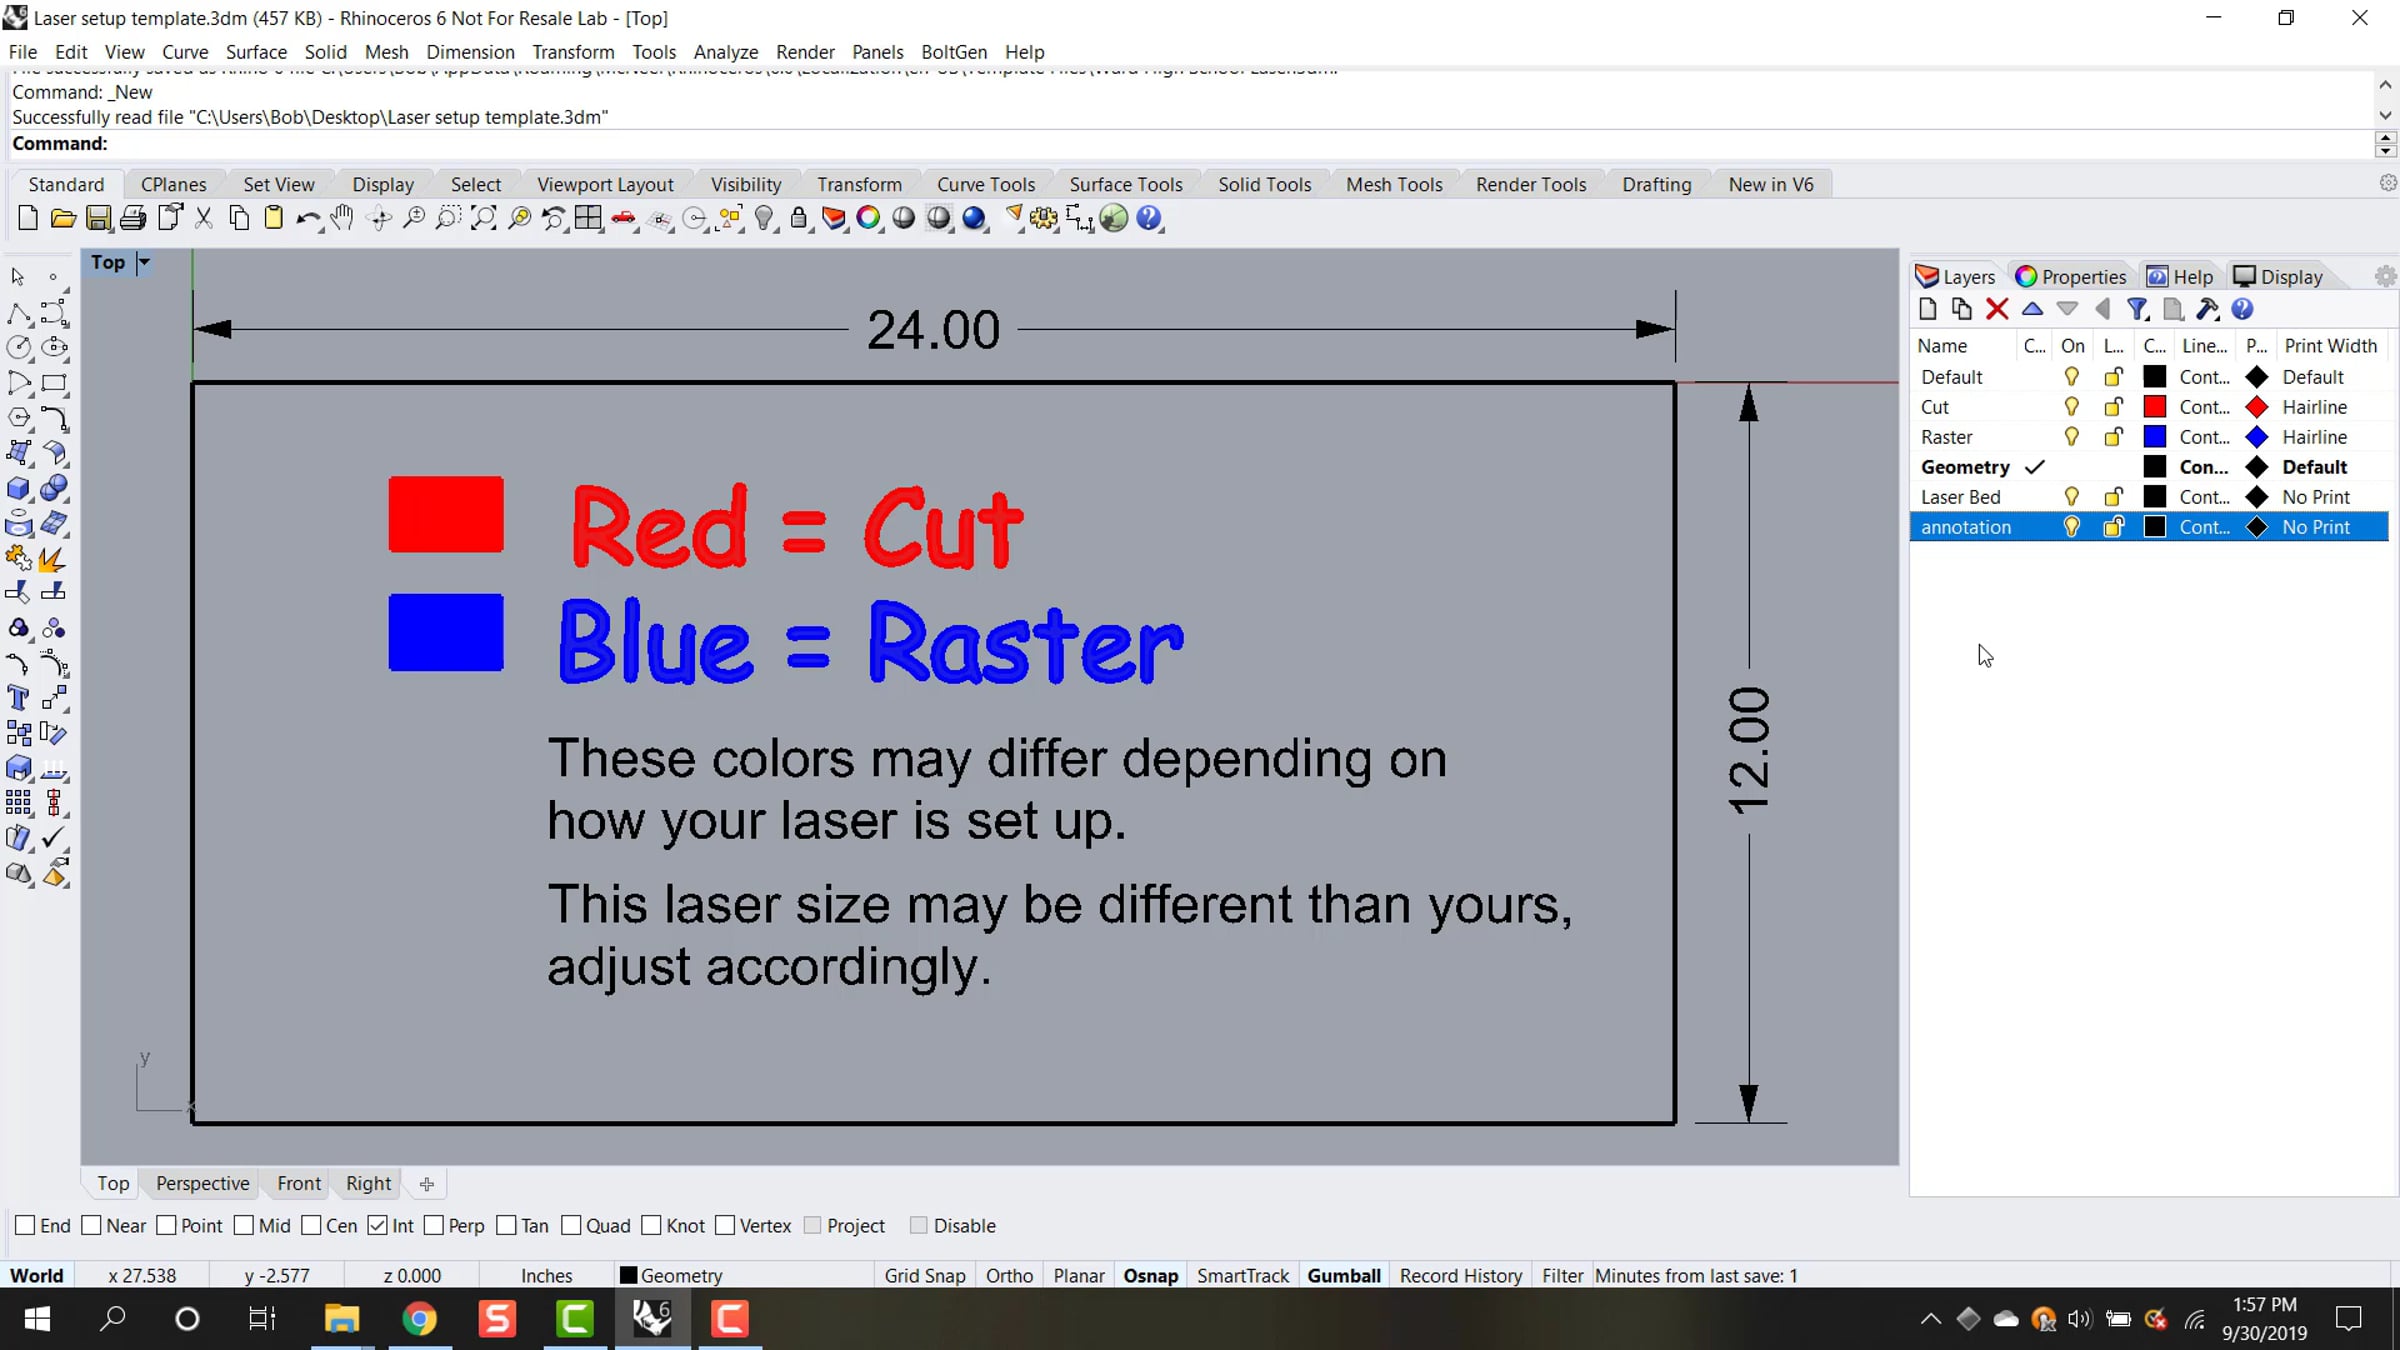Open the Curve menu

pyautogui.click(x=185, y=52)
